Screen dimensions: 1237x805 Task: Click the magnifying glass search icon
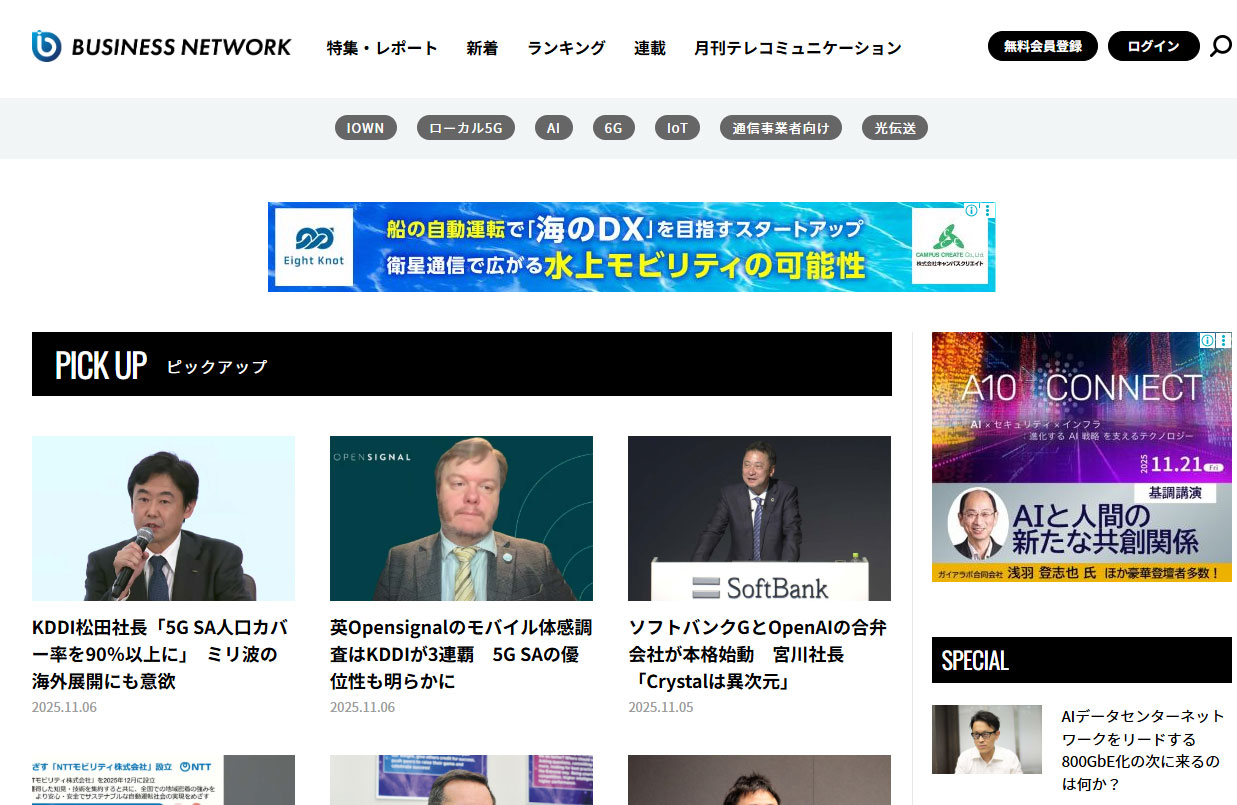1222,47
